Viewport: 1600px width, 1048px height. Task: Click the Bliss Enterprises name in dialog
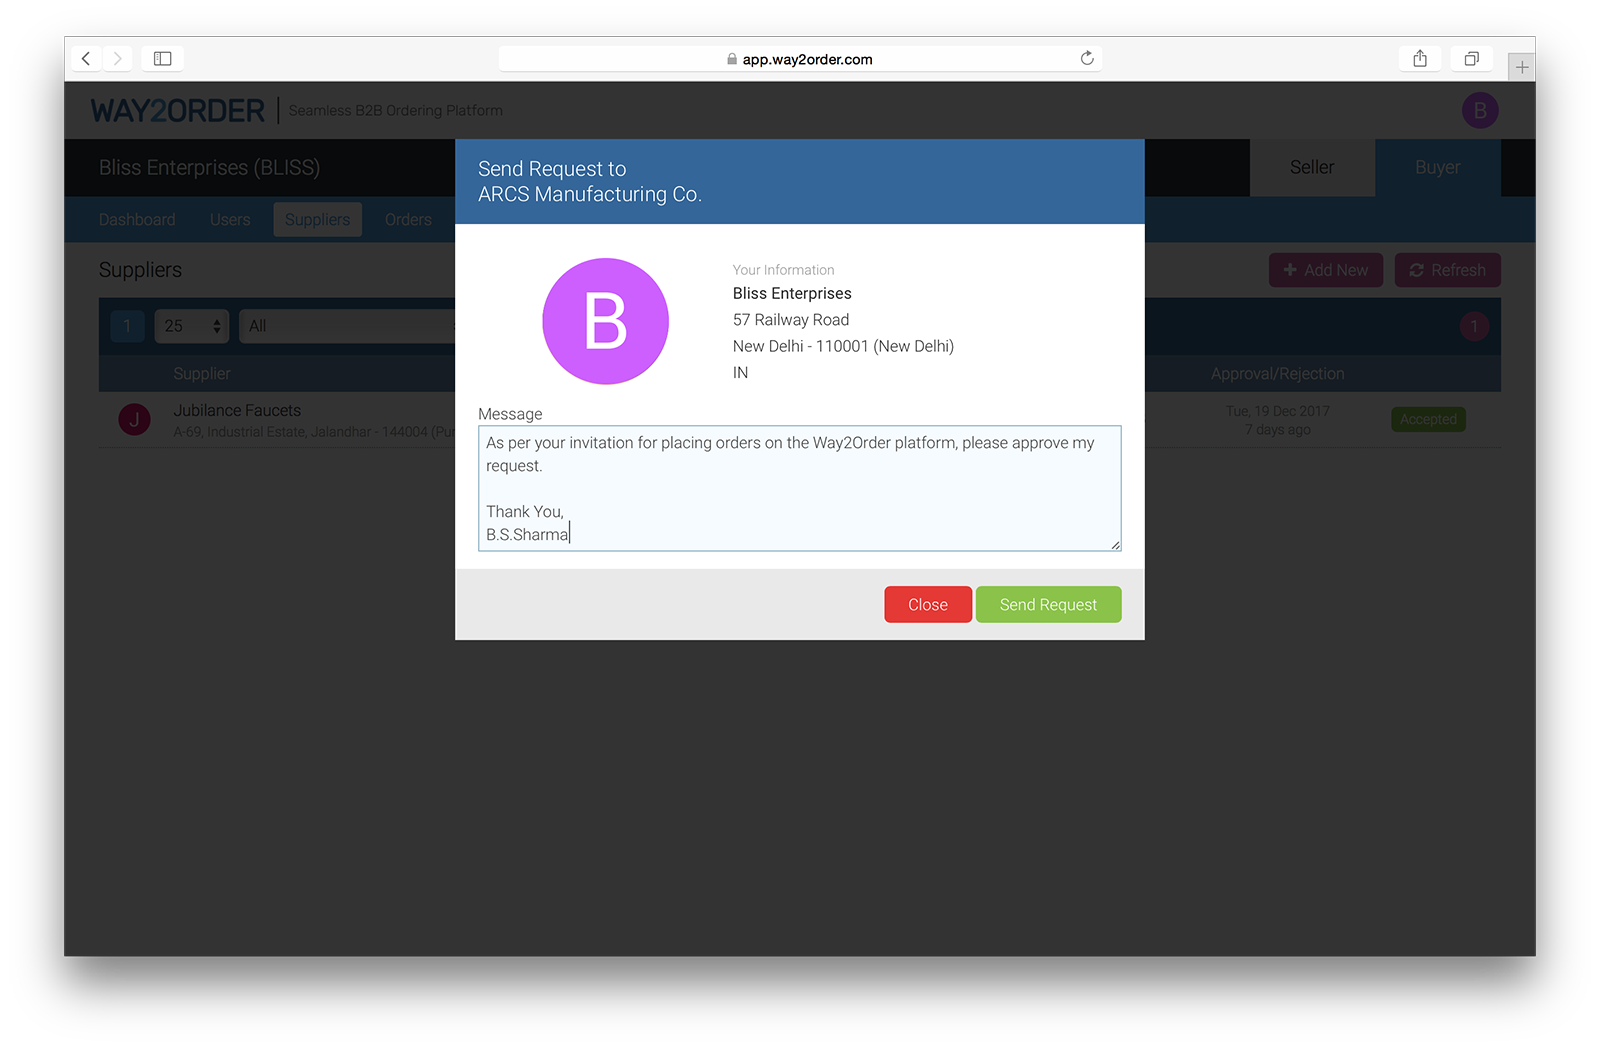[x=792, y=293]
